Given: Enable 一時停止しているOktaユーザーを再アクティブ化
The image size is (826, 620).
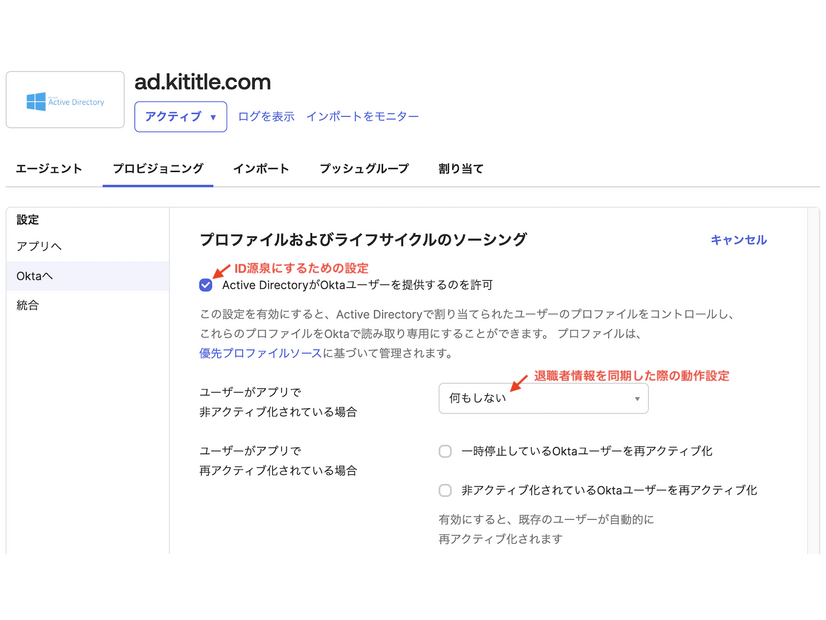Looking at the screenshot, I should (444, 451).
